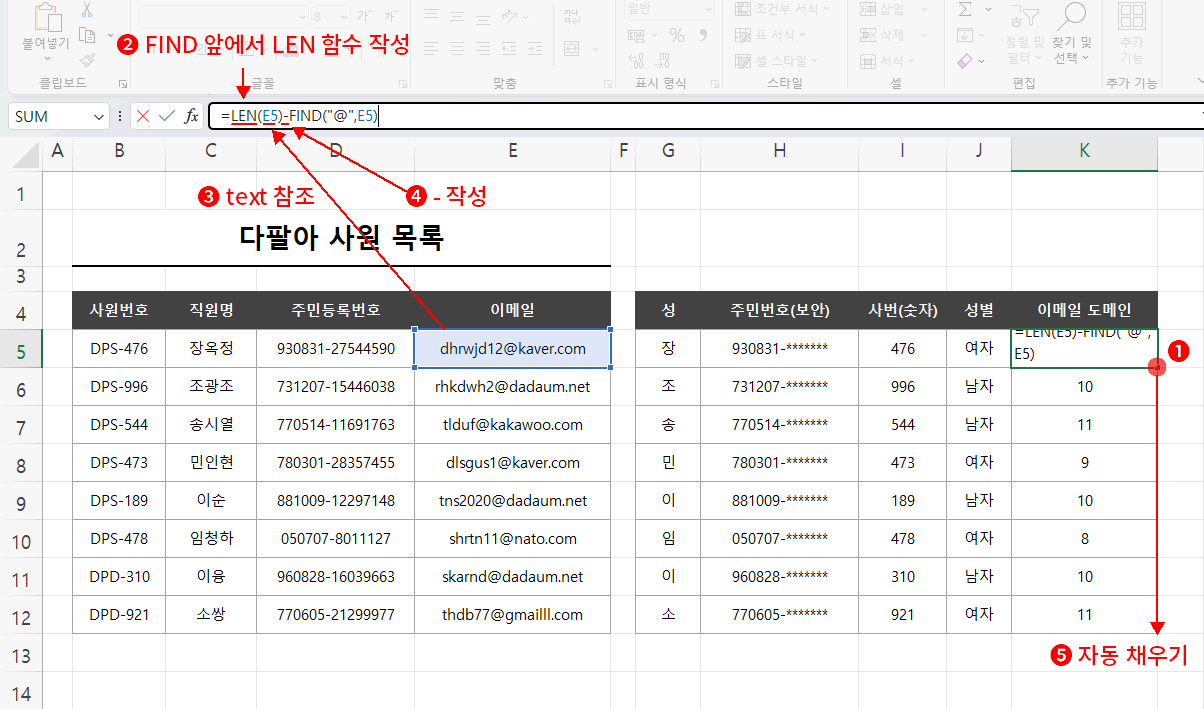The width and height of the screenshot is (1204, 709).
Task: Click the Fill down-arrow icon
Action: coord(964,36)
